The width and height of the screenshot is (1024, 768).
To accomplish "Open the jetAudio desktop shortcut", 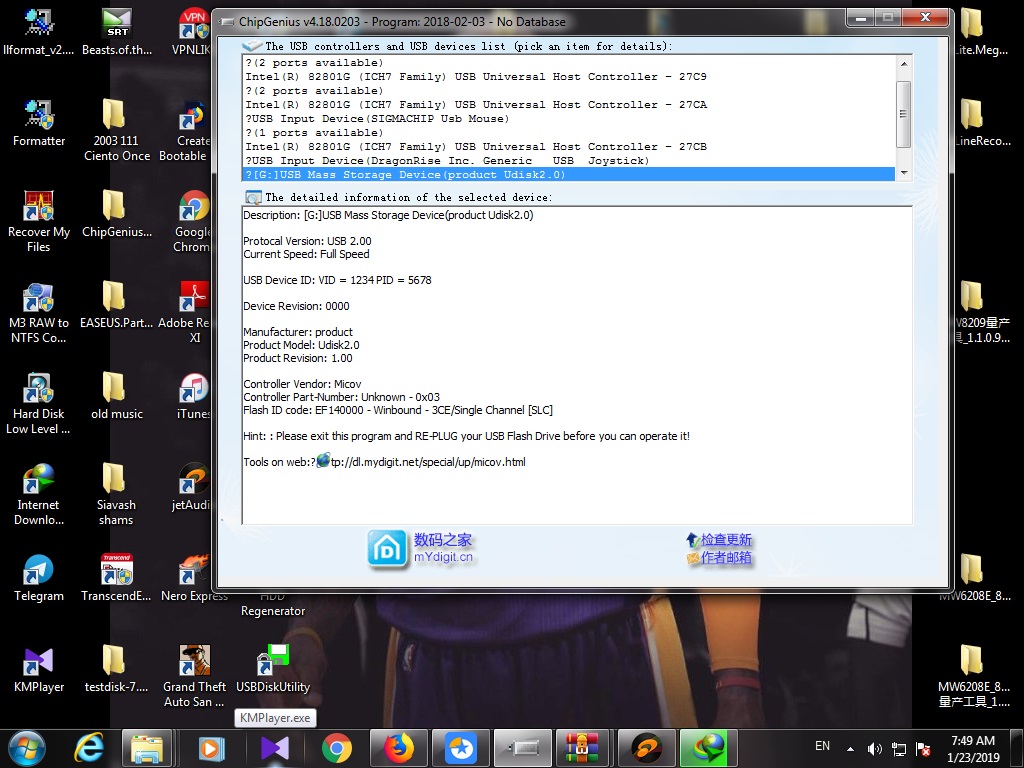I will click(192, 487).
